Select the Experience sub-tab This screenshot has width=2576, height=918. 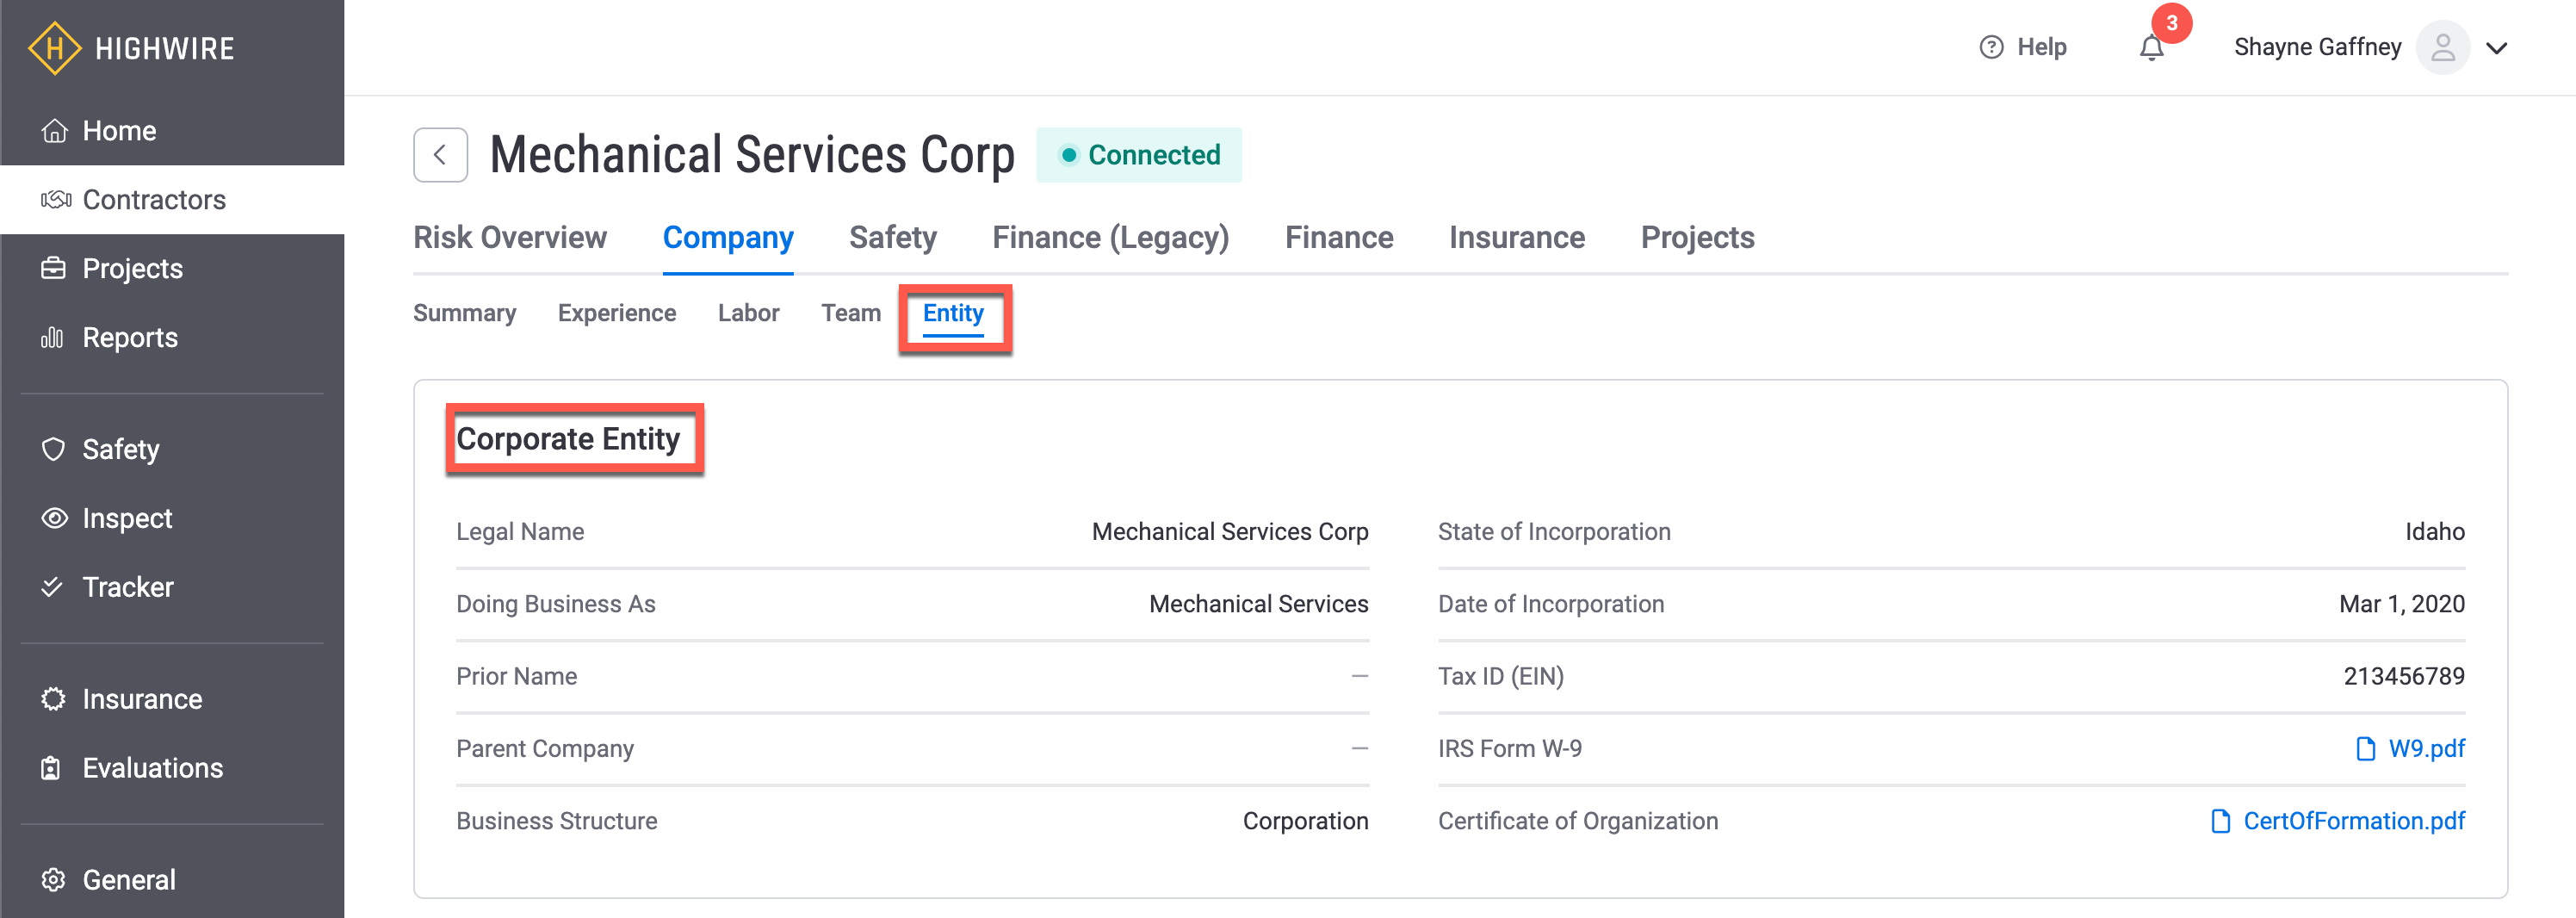click(617, 314)
